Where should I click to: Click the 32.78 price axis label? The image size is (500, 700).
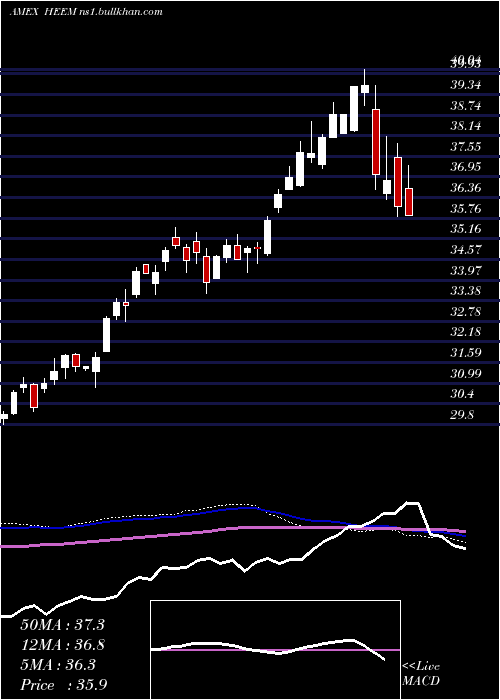466,312
